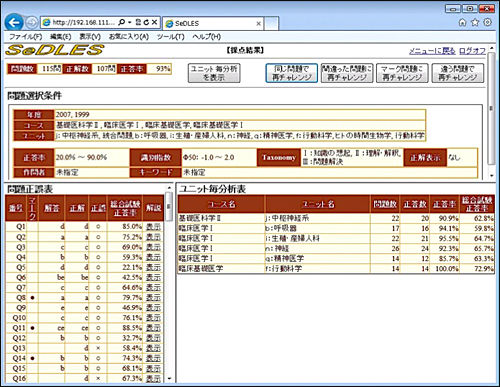Click the 違う問題で再チャレンジ button
The height and width of the screenshot is (387, 500).
pos(458,73)
